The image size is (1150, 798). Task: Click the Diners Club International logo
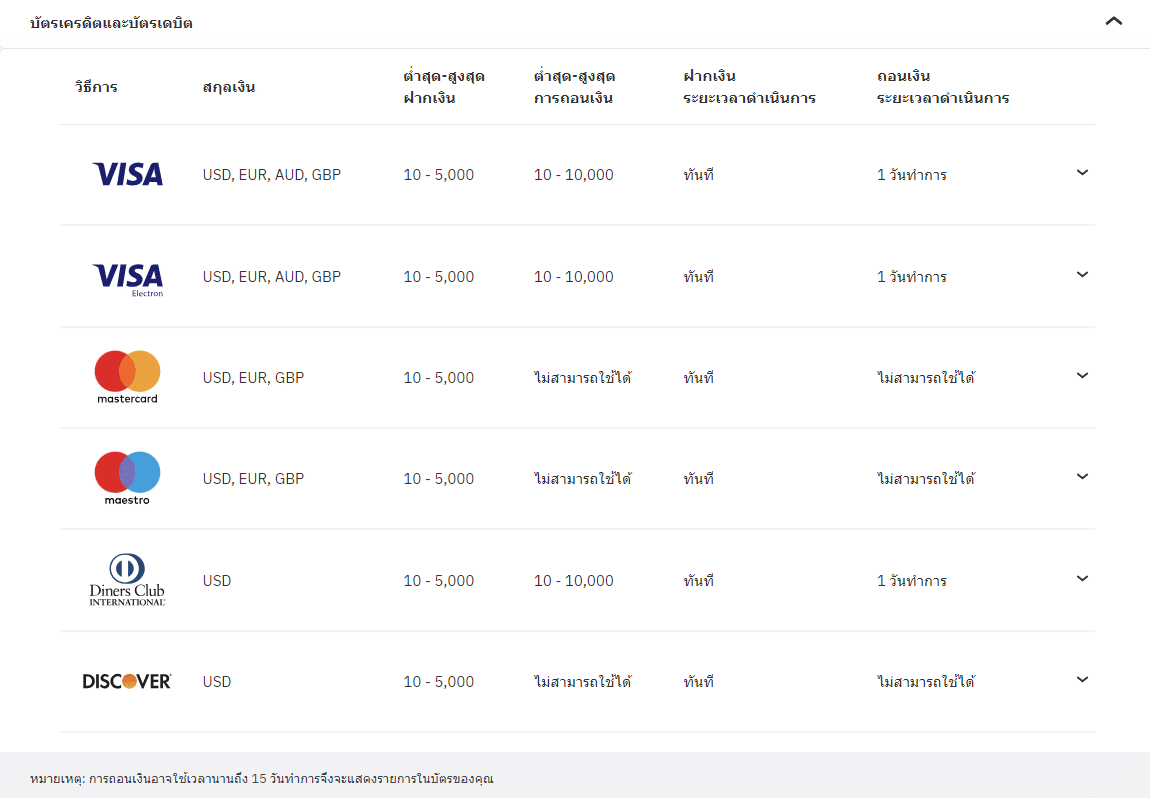[x=127, y=580]
